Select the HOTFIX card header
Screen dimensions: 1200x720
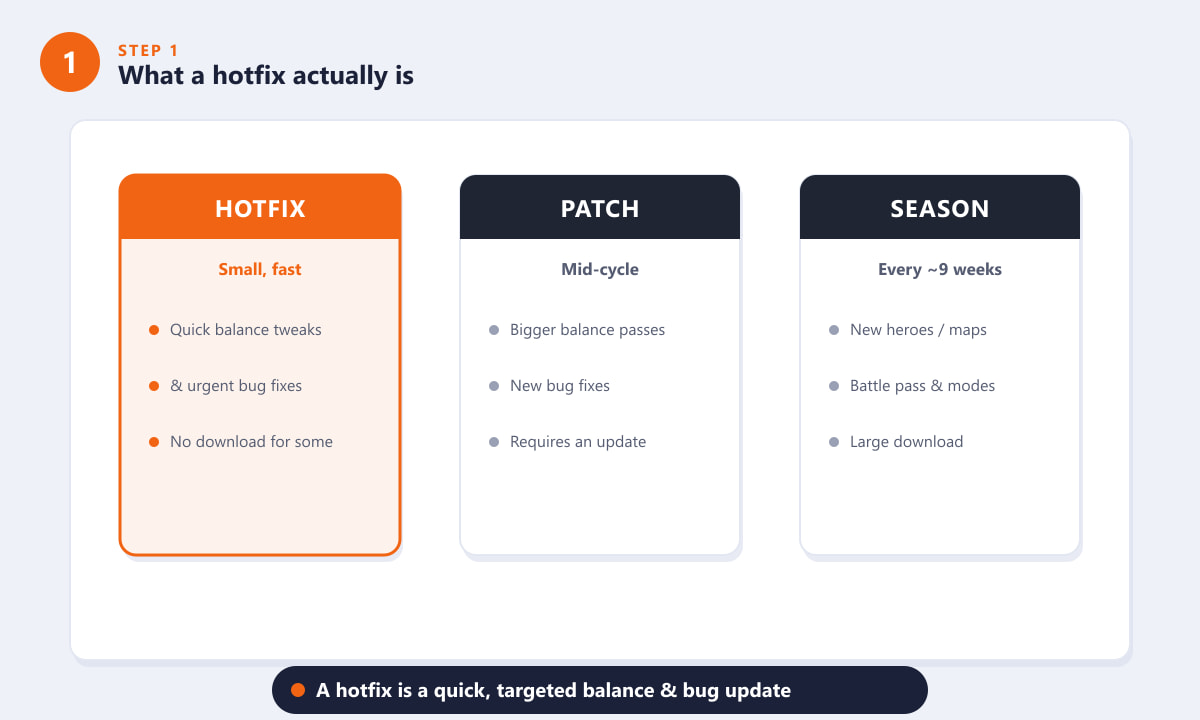point(260,208)
